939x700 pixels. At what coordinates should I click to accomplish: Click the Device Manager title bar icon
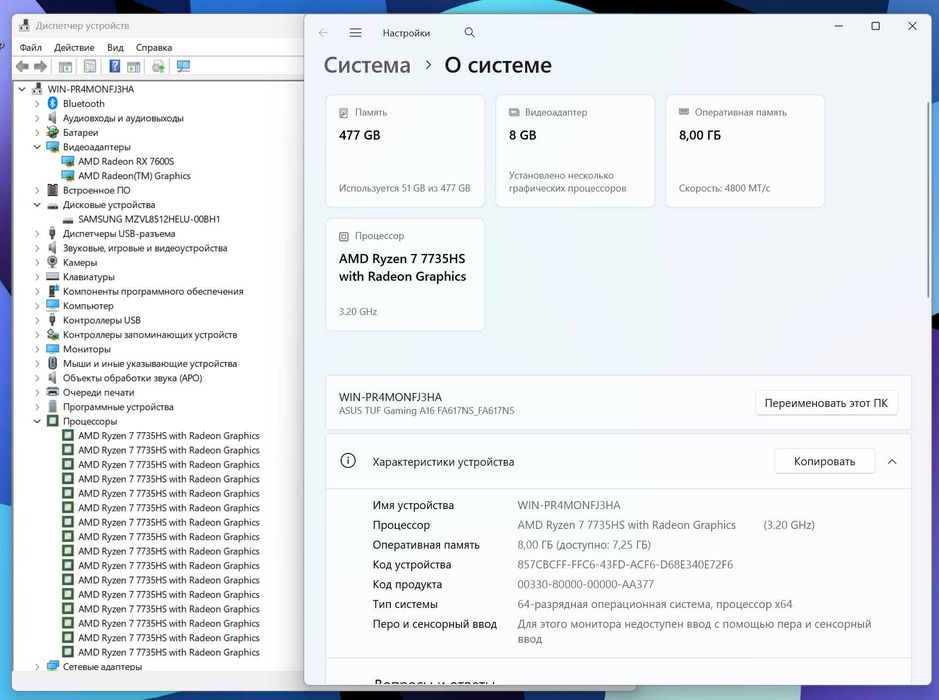pyautogui.click(x=24, y=25)
